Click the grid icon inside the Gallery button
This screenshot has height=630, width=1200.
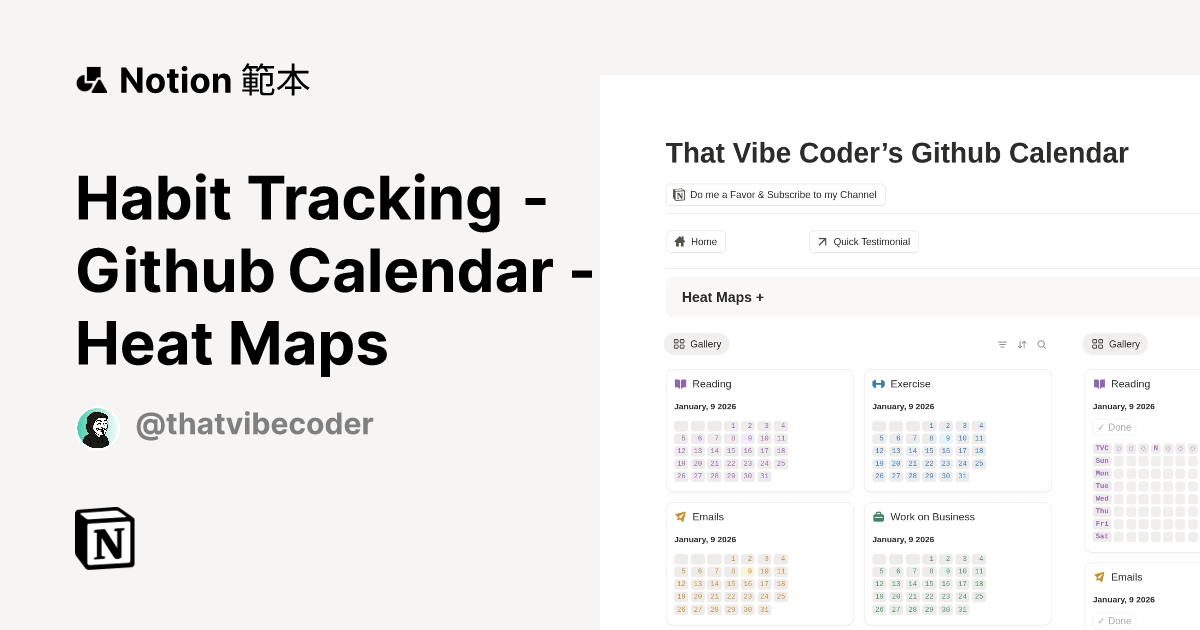tap(681, 344)
